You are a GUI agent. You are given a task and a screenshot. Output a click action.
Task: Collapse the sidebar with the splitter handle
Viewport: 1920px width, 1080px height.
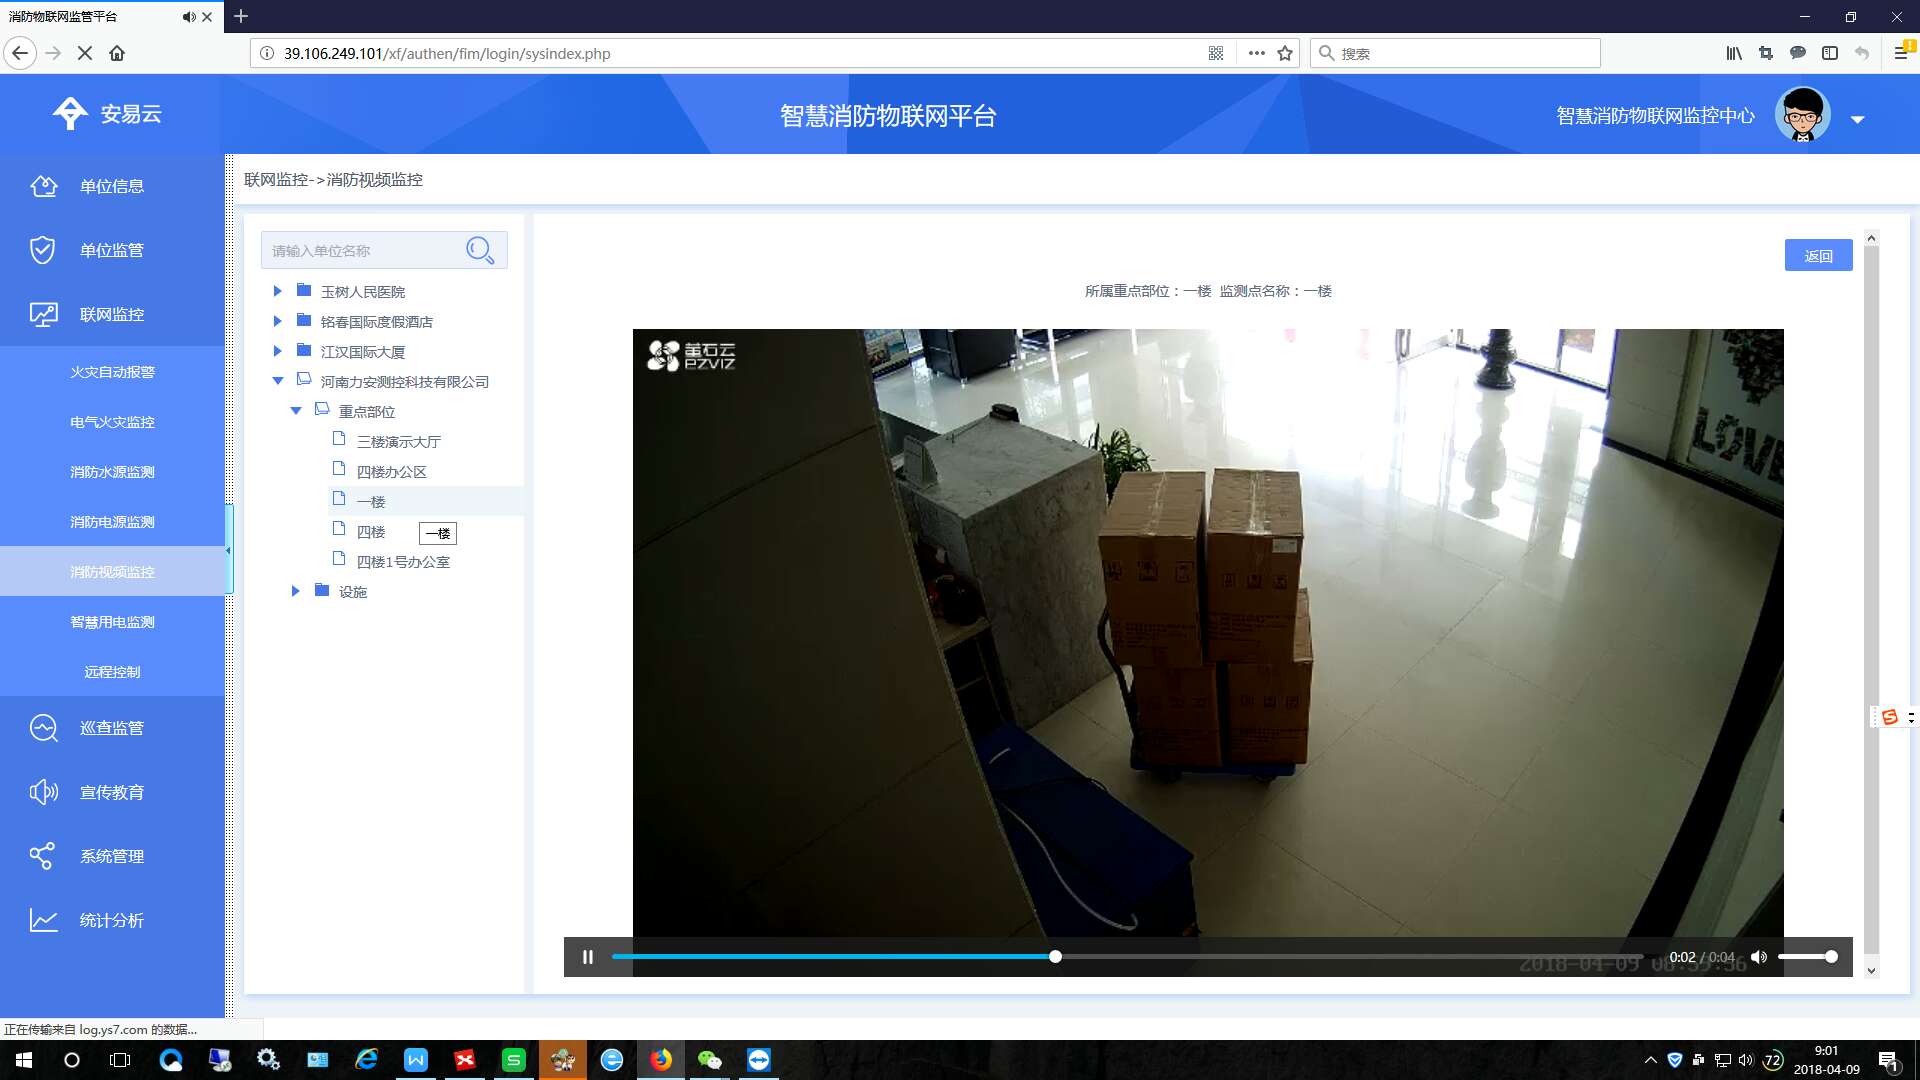(228, 551)
